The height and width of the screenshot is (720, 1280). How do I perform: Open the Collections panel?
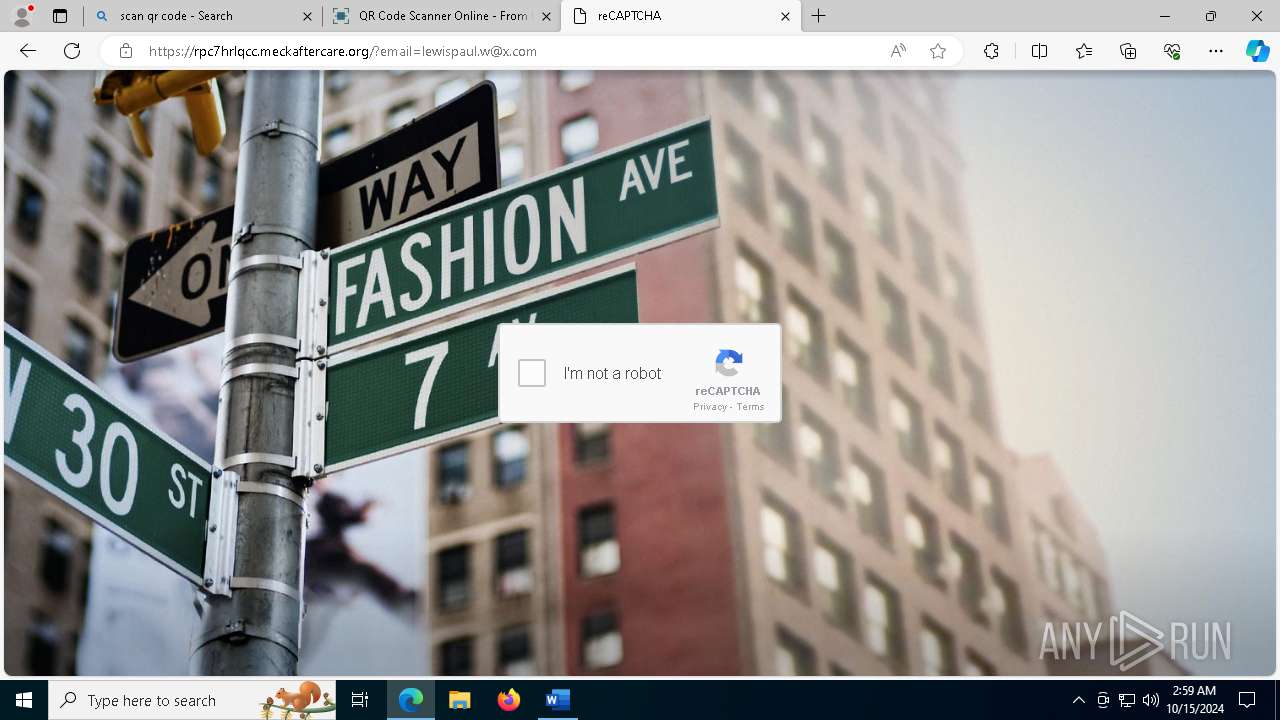1128,51
